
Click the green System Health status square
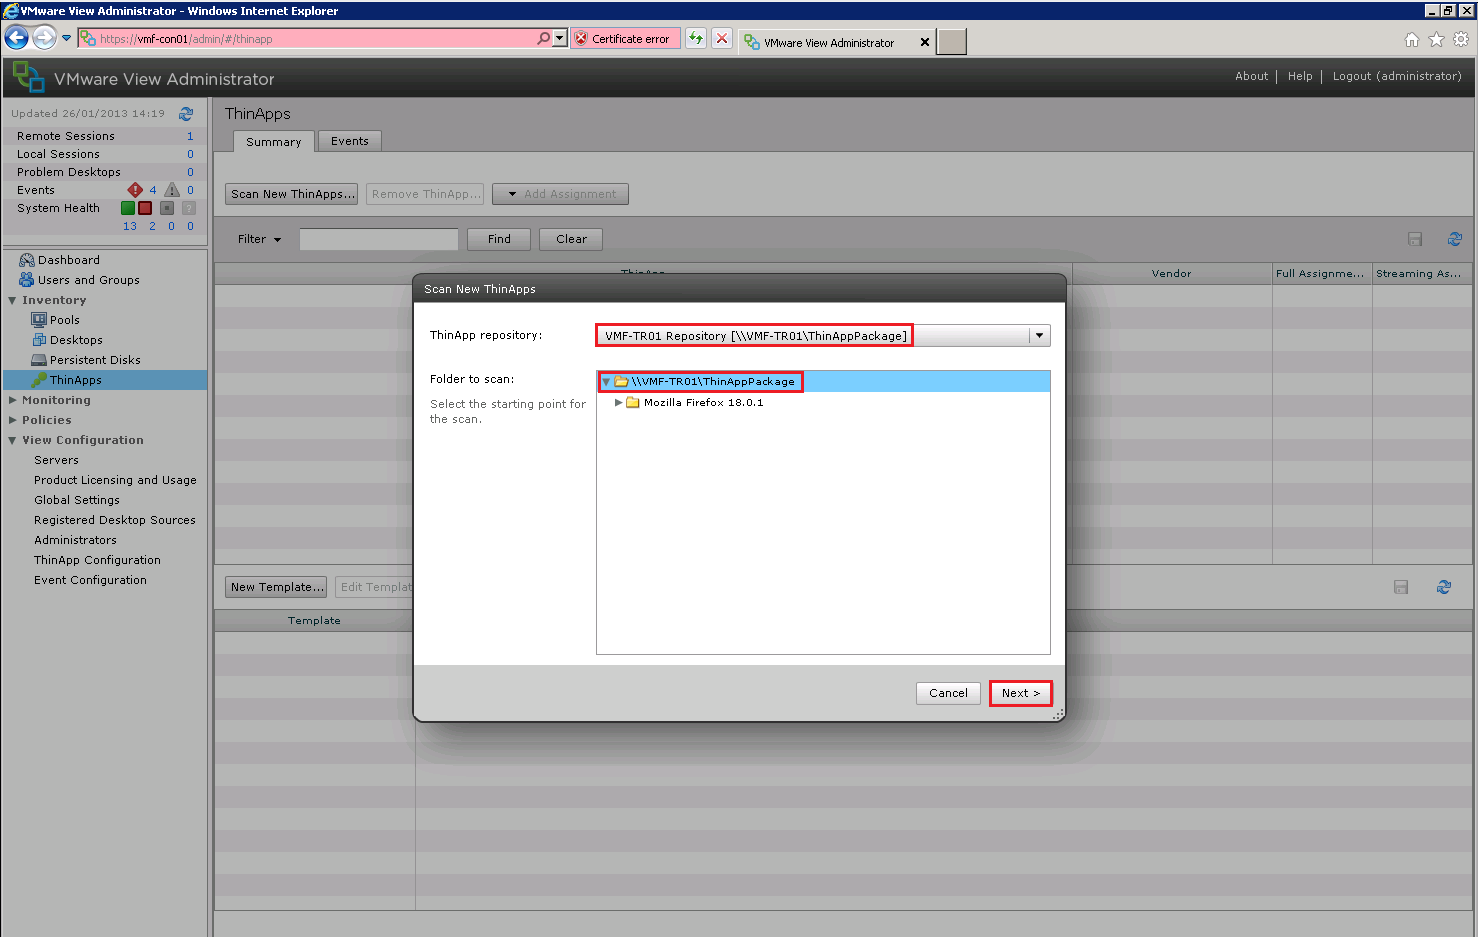tap(128, 208)
